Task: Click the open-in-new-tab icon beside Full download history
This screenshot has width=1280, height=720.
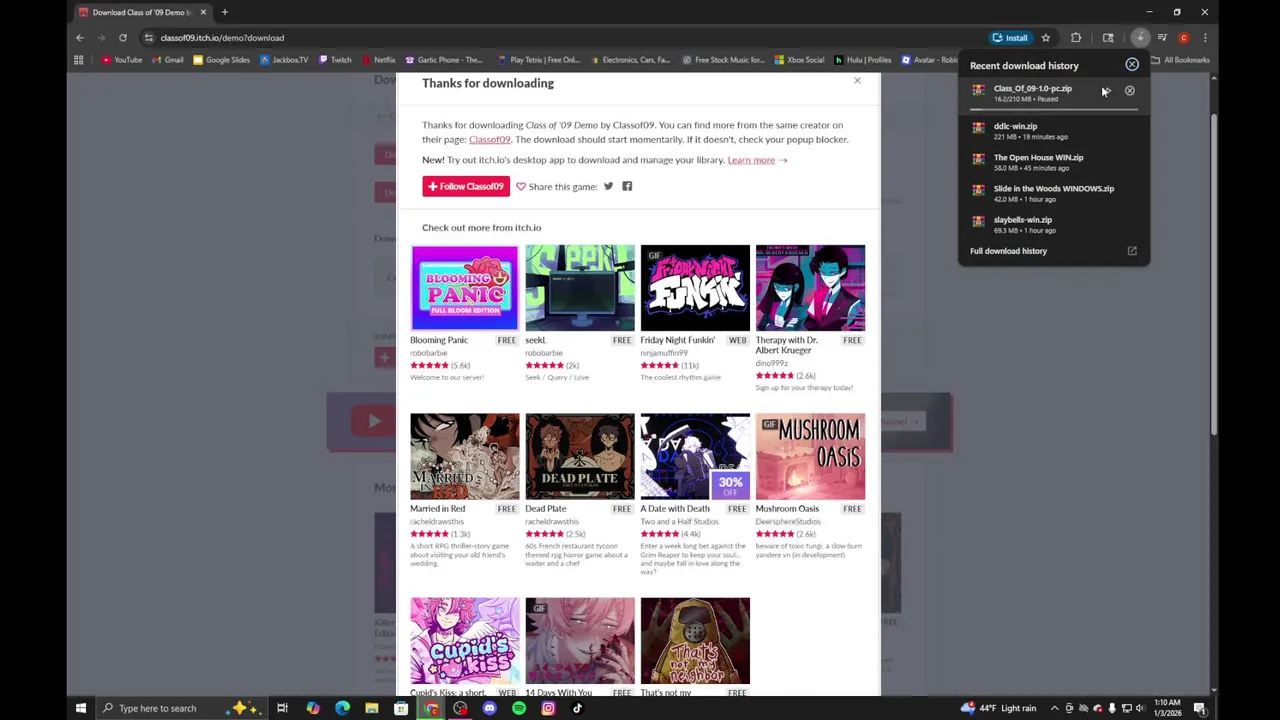Action: tap(1132, 251)
